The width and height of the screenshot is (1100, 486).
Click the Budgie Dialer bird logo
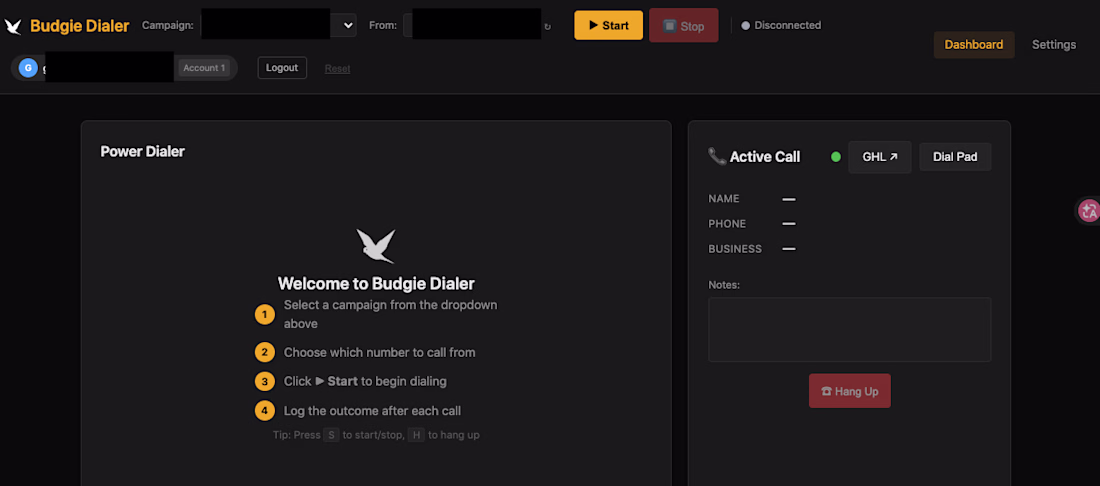(13, 27)
